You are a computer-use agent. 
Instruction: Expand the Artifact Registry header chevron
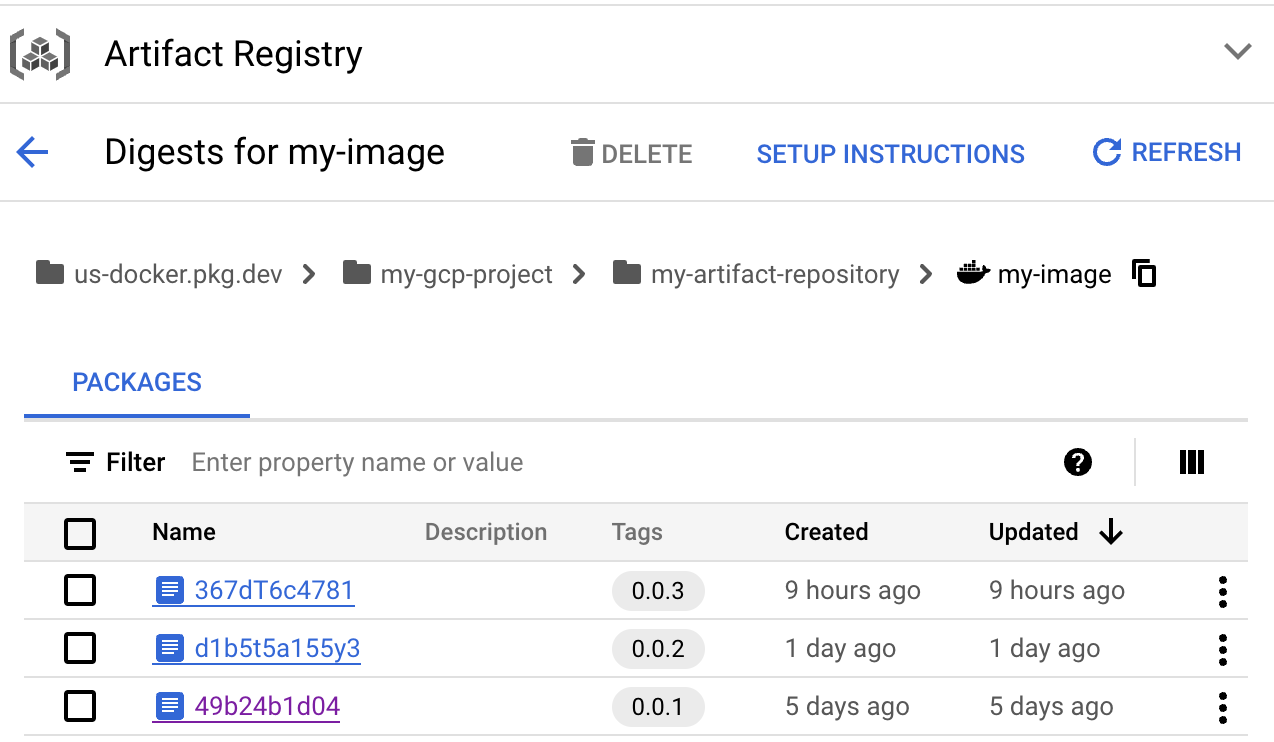click(1238, 52)
